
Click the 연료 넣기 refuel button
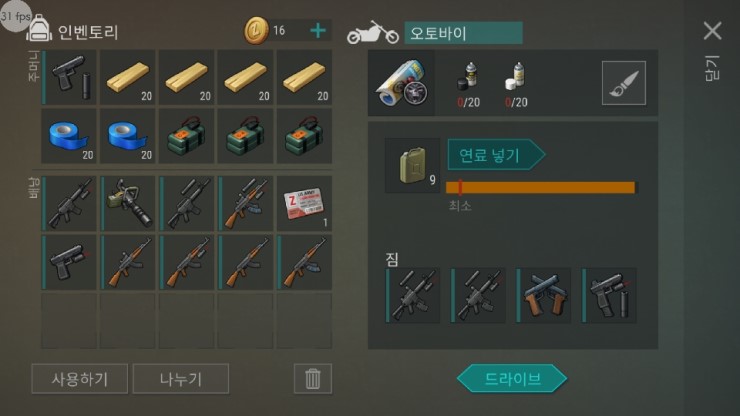tap(496, 155)
